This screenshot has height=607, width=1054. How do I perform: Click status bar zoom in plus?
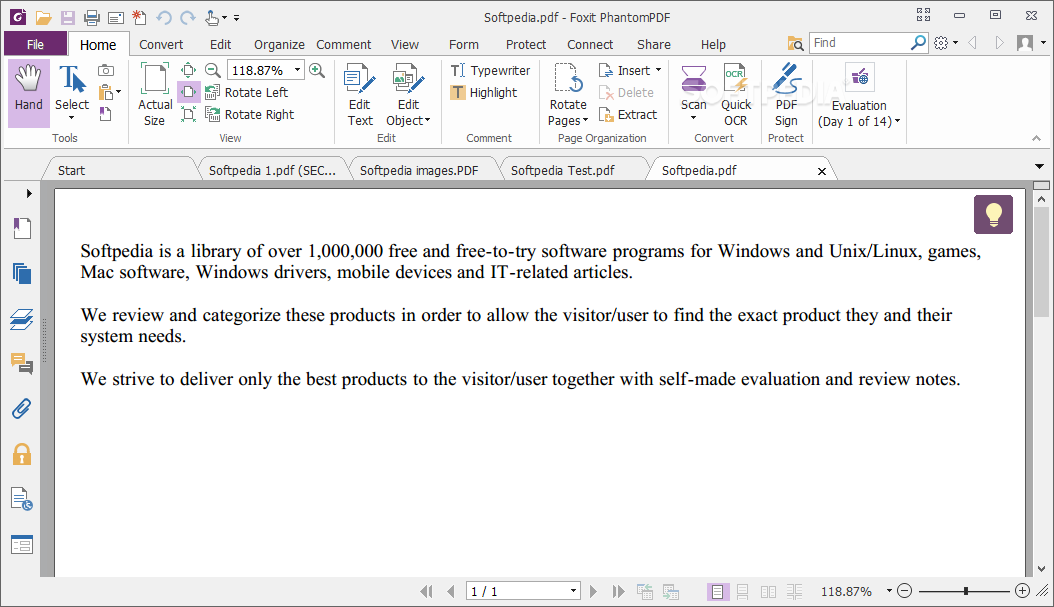[x=1022, y=591]
